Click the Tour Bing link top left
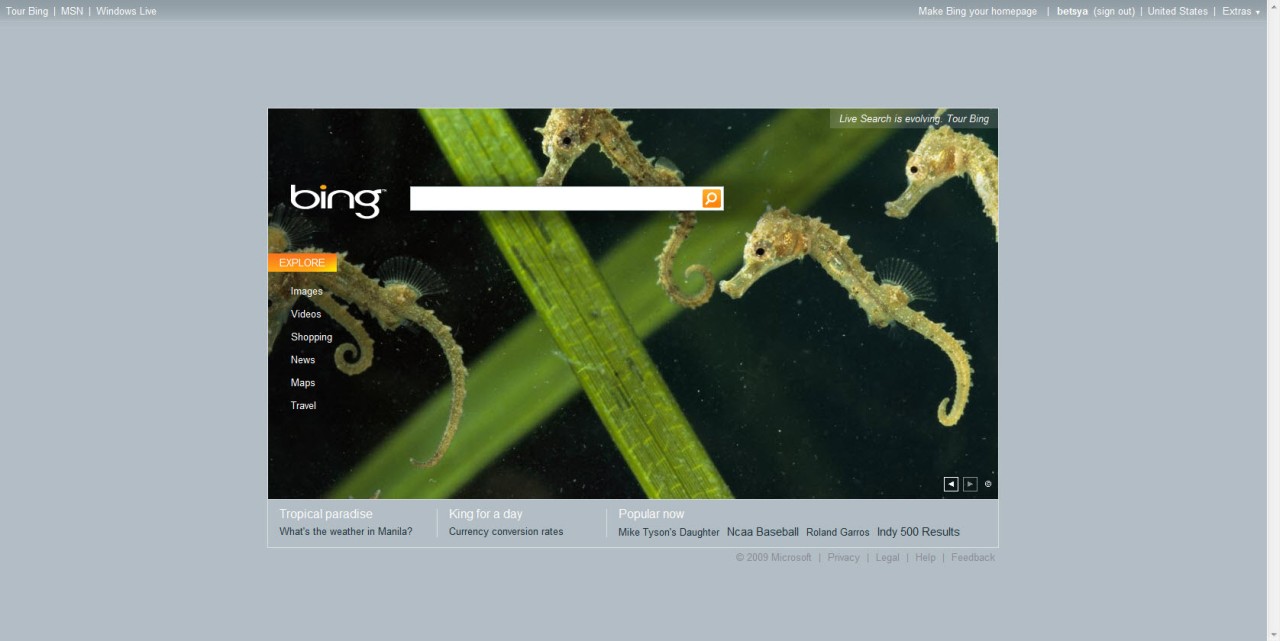The image size is (1280, 641). pos(26,11)
